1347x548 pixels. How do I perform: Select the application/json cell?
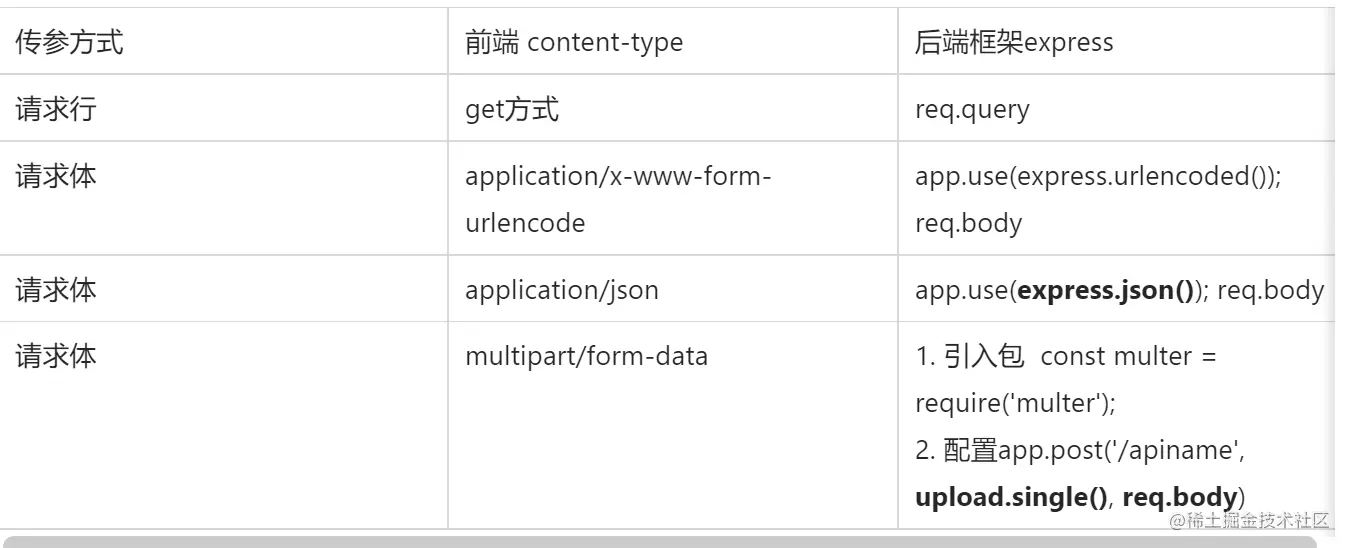click(x=562, y=291)
